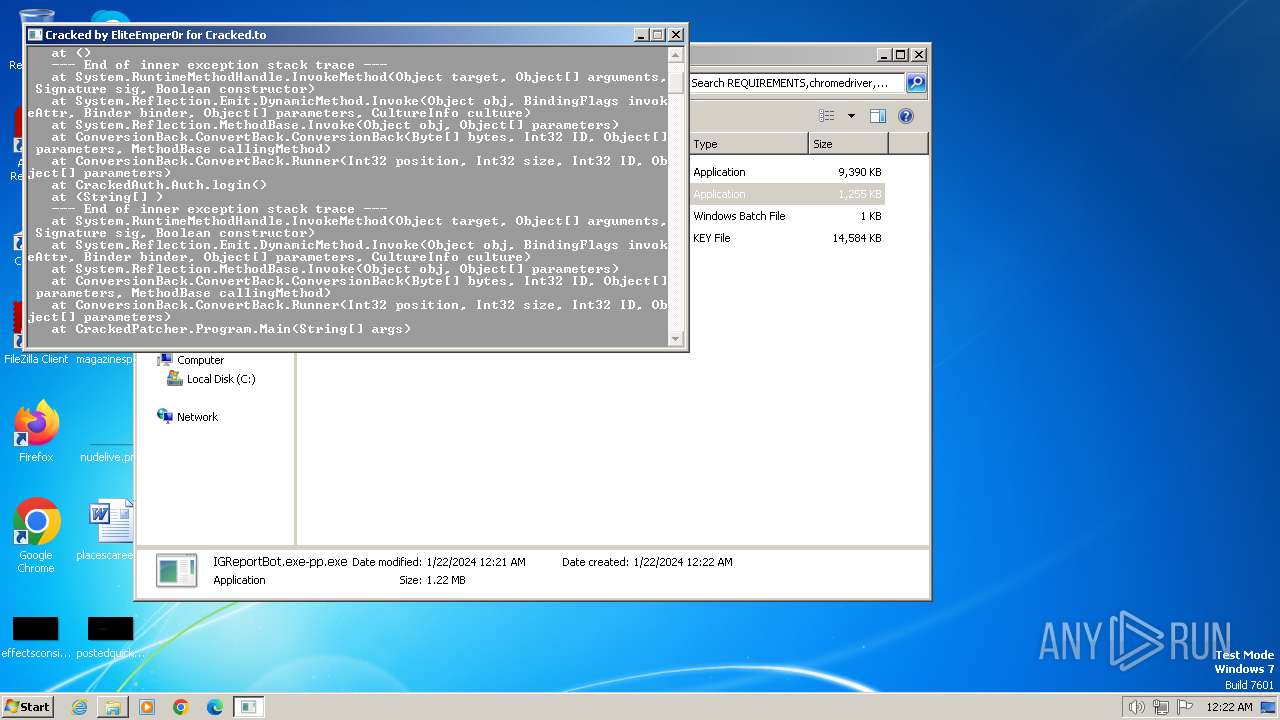Viewport: 1280px width, 720px height.
Task: Close the Cracked console window
Action: [x=675, y=35]
